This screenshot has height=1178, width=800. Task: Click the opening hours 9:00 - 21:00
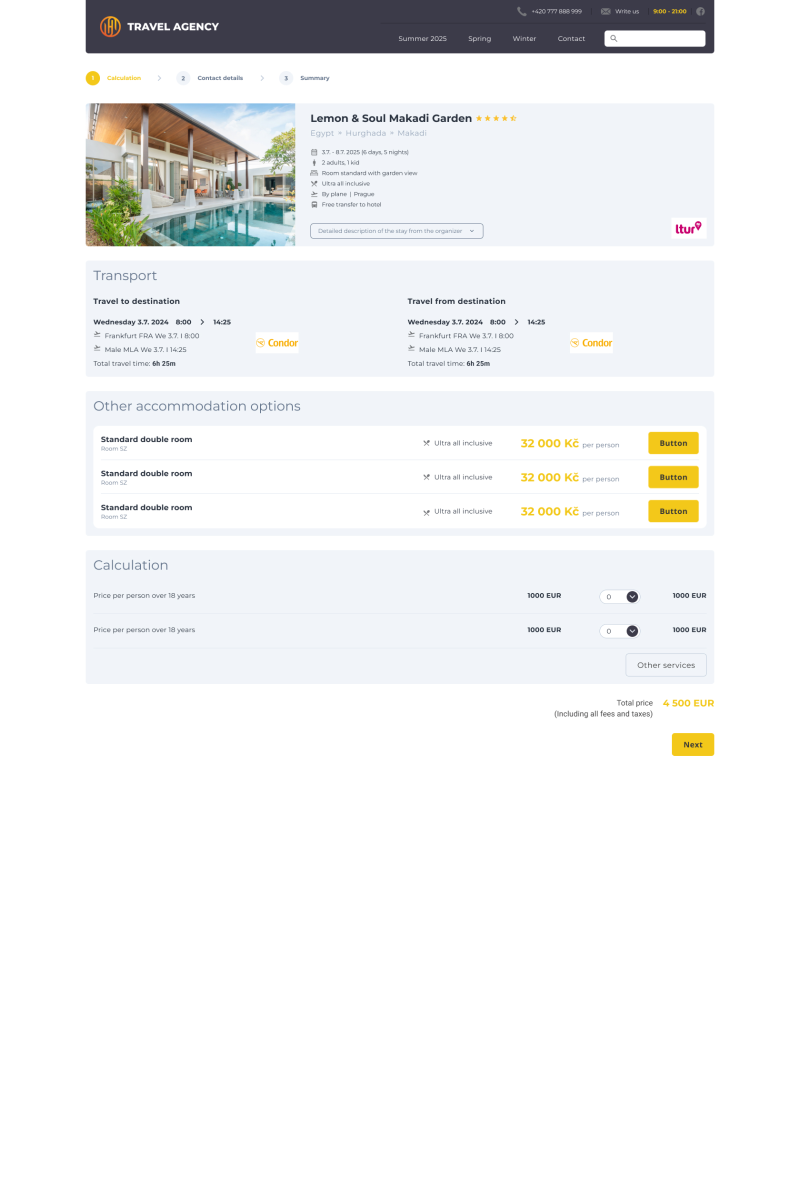pos(670,11)
